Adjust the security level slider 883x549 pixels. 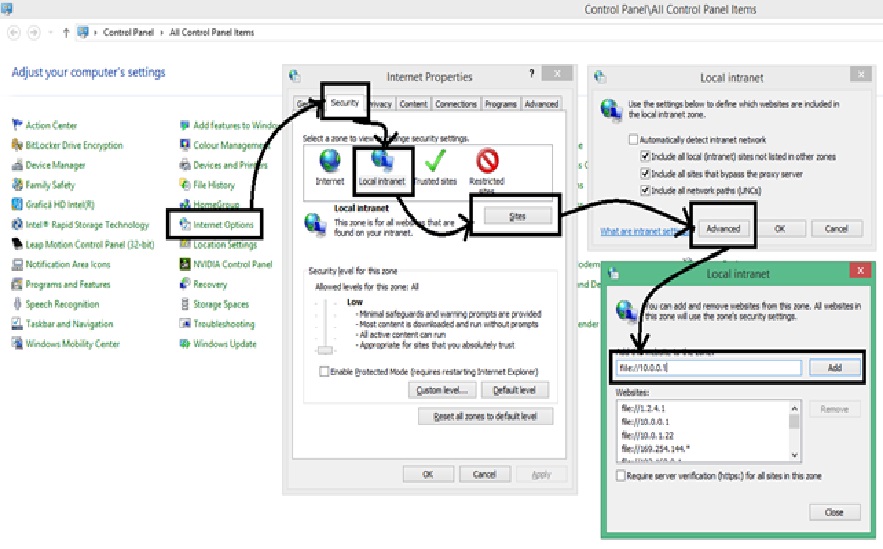point(325,350)
